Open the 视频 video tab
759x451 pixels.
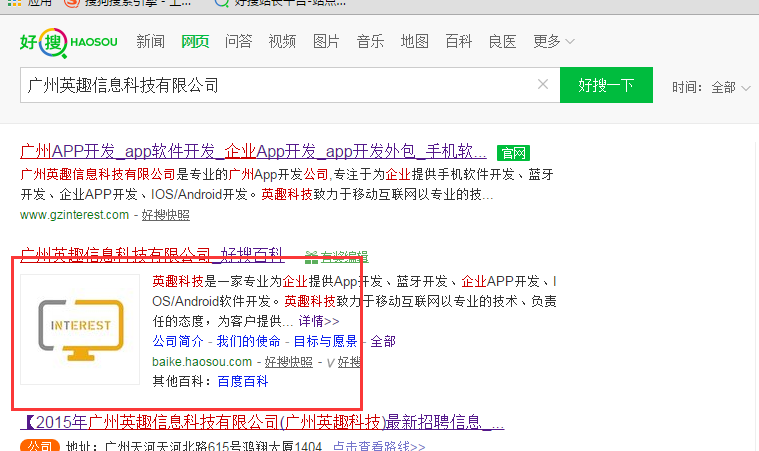tap(282, 42)
